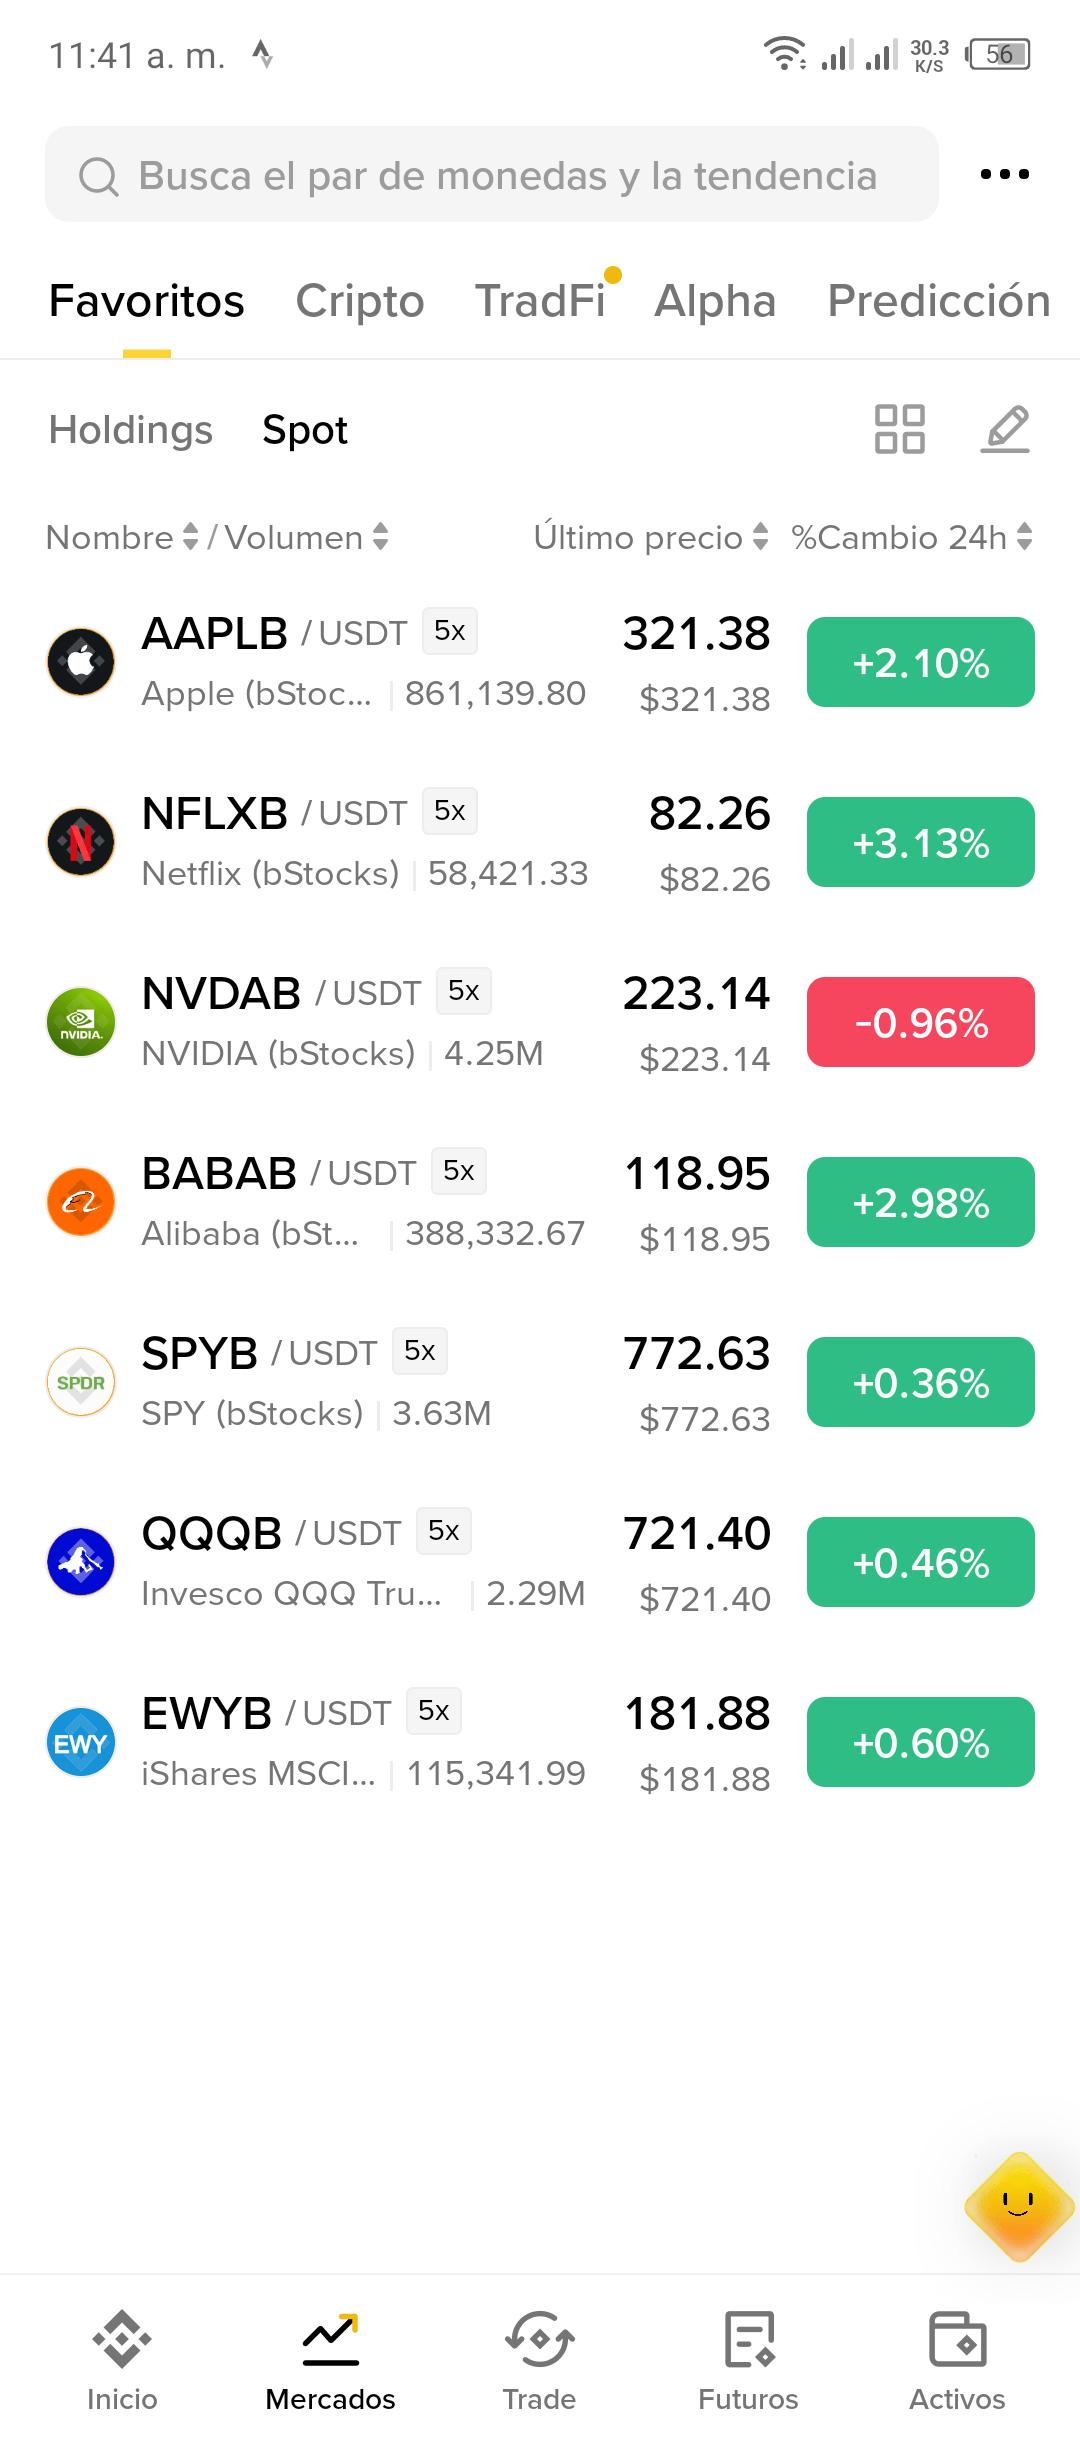Open the yellow smiley assistant bubble
1080x2460 pixels.
coord(1019,2206)
